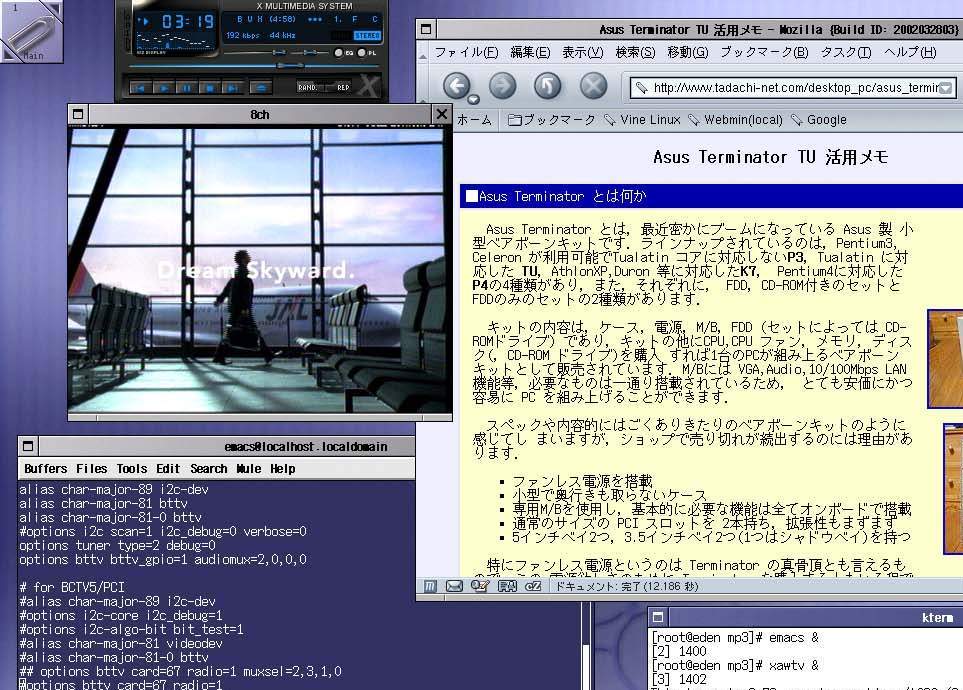Open the Back button history dropdown arrow
Screen dimensions: 963x690
(x=473, y=100)
